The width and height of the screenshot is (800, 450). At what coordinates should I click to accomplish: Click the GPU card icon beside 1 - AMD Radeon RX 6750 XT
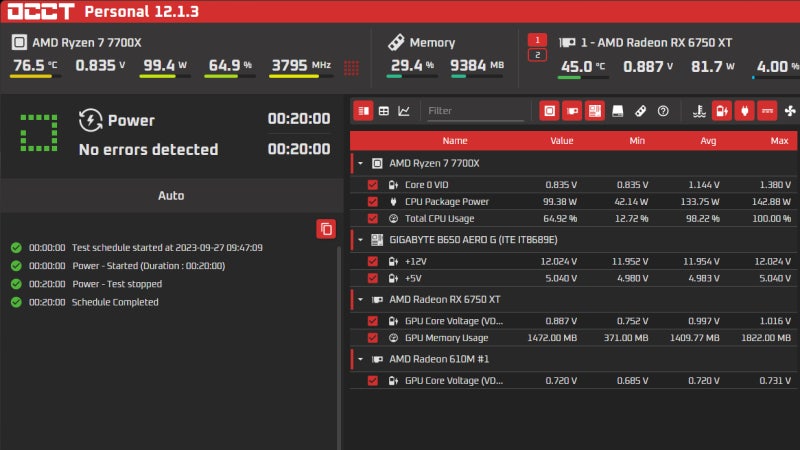point(567,42)
